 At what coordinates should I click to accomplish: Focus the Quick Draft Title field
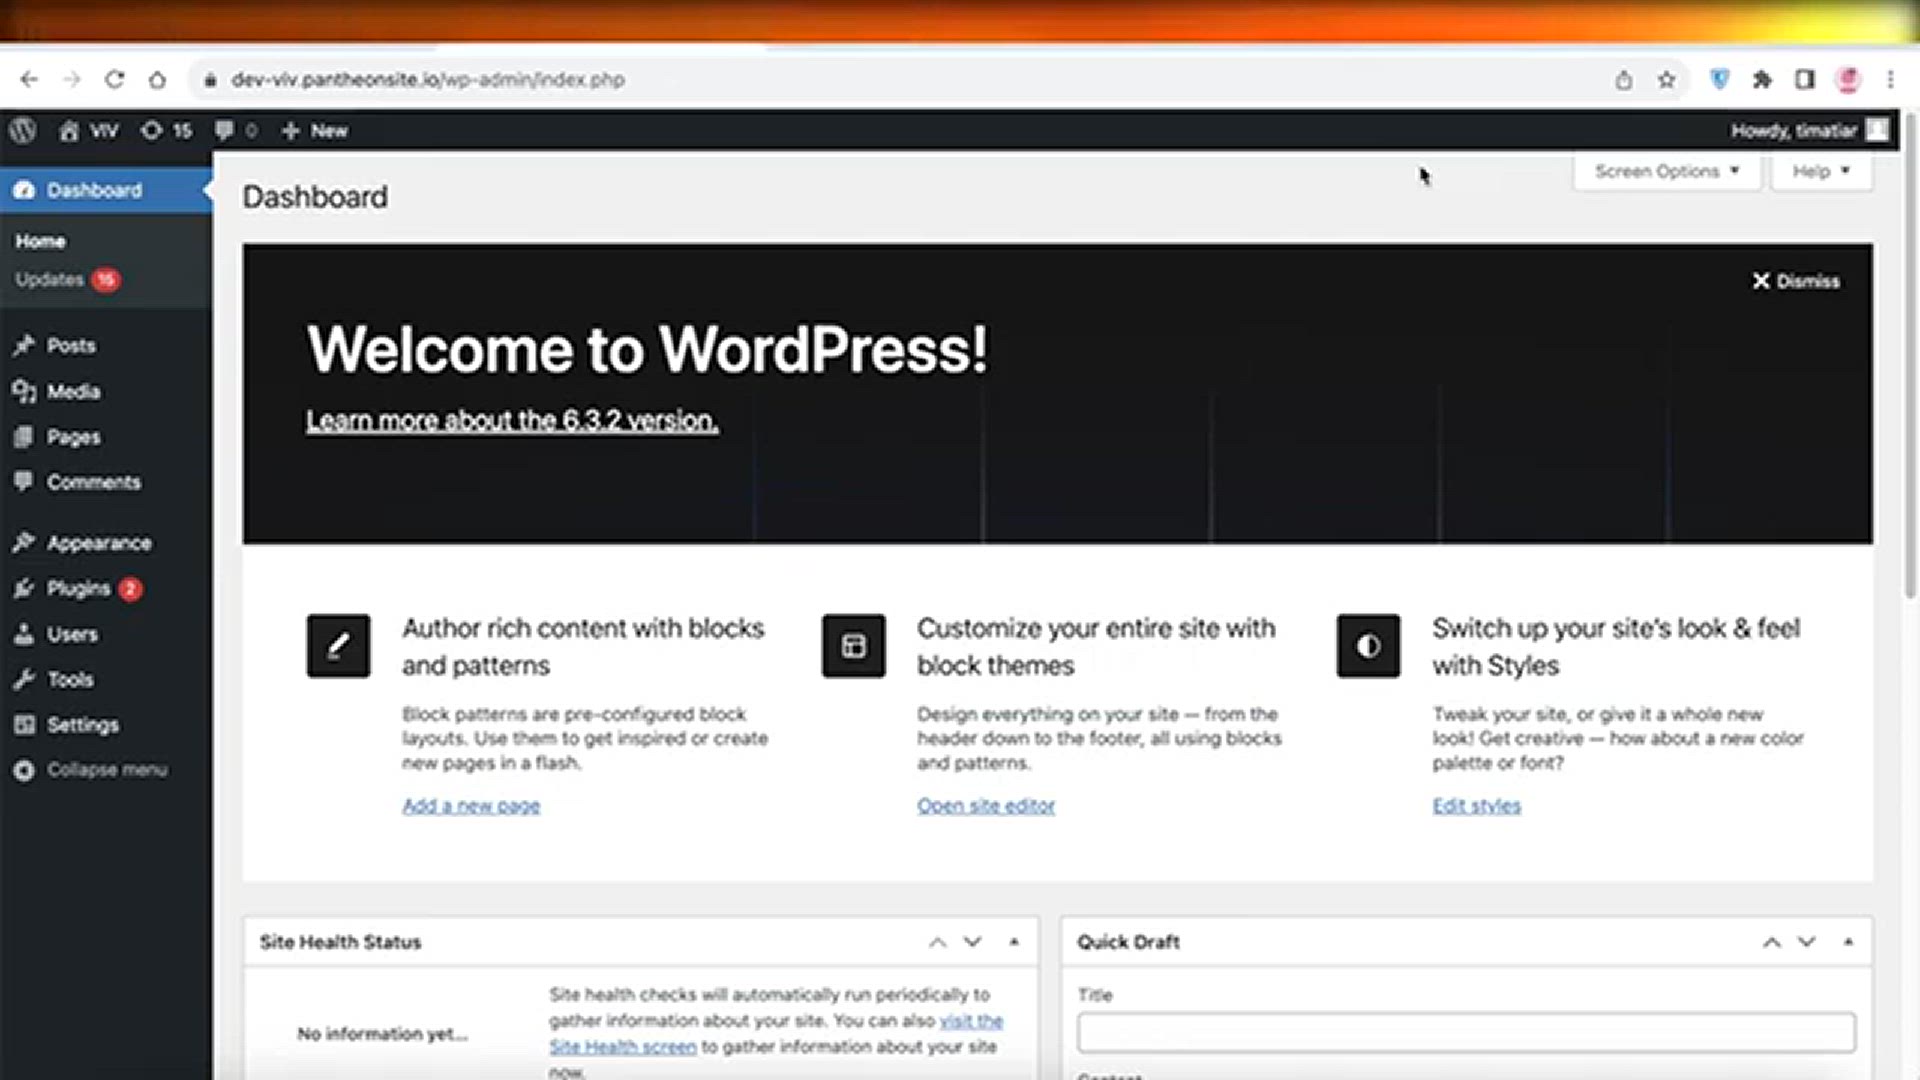pyautogui.click(x=1466, y=1032)
